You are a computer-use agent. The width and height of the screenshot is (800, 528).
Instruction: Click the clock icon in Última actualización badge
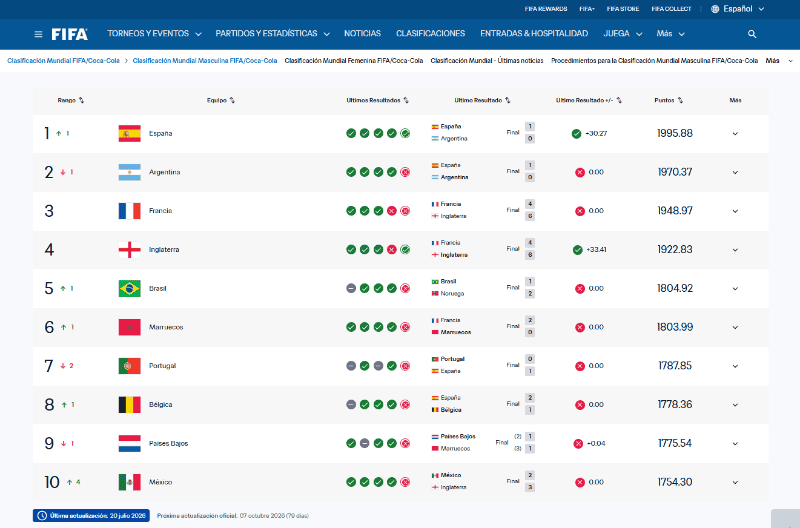42,516
